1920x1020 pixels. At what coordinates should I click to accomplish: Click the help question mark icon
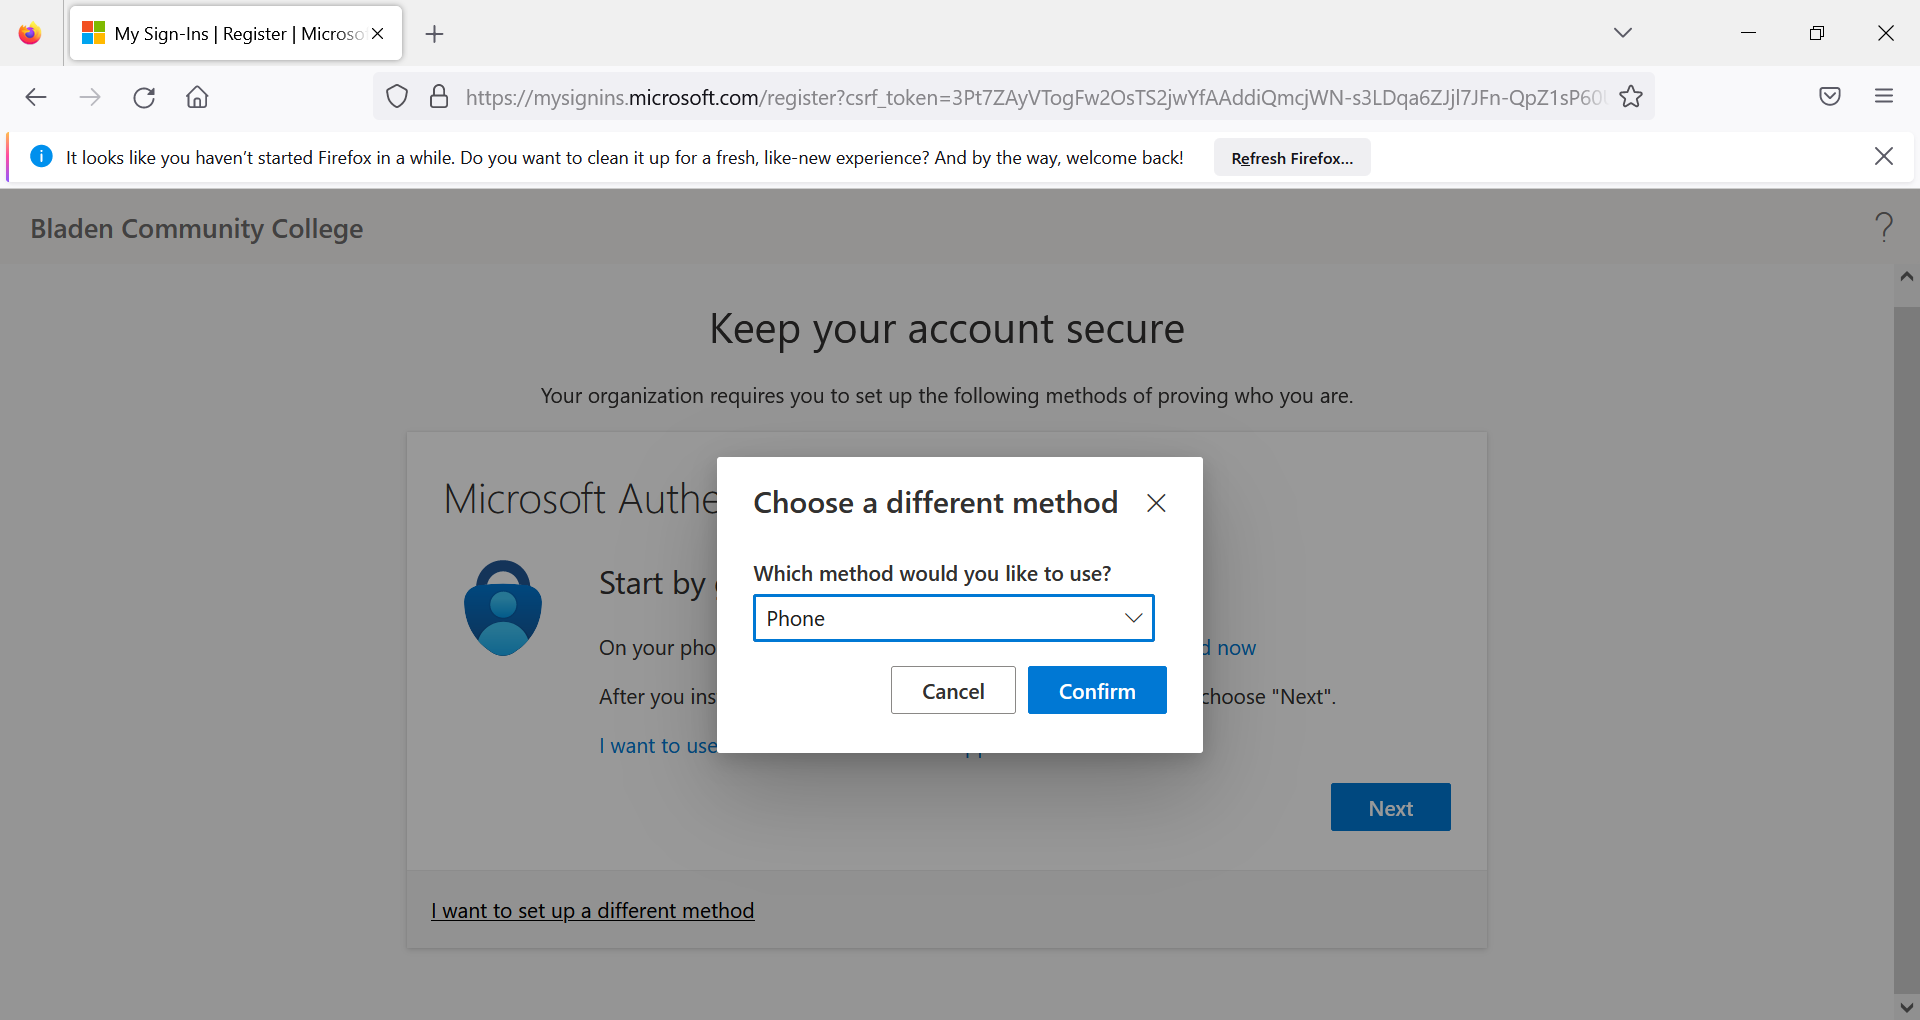tap(1884, 228)
